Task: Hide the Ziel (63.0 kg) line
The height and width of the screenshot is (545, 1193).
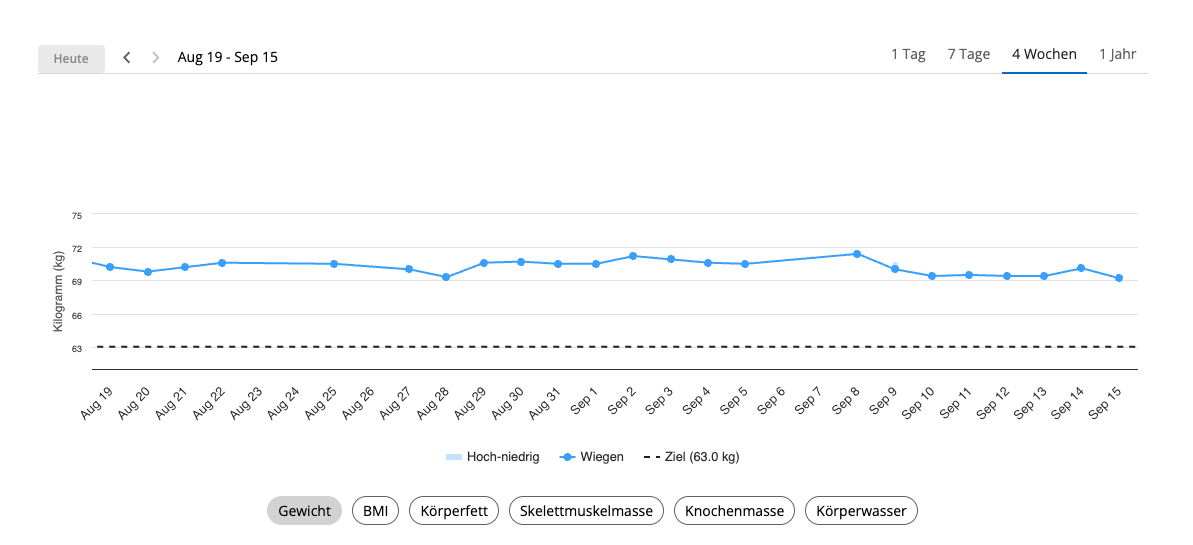Action: coord(691,457)
